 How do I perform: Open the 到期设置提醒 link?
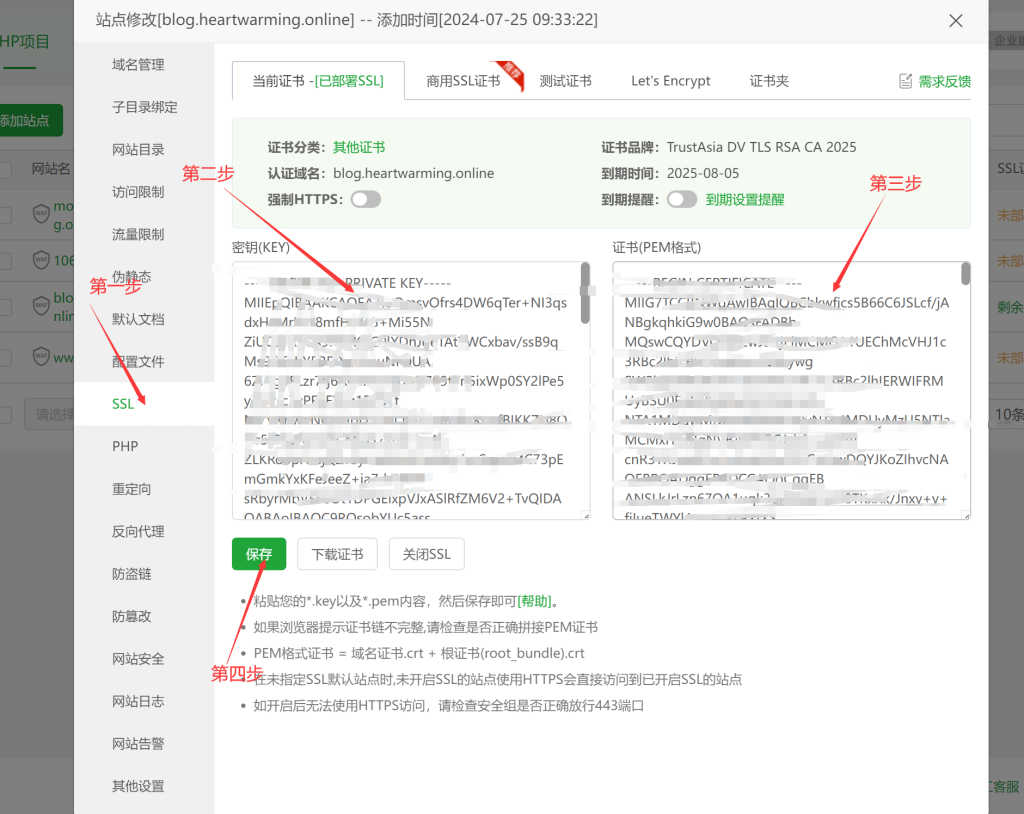(745, 199)
